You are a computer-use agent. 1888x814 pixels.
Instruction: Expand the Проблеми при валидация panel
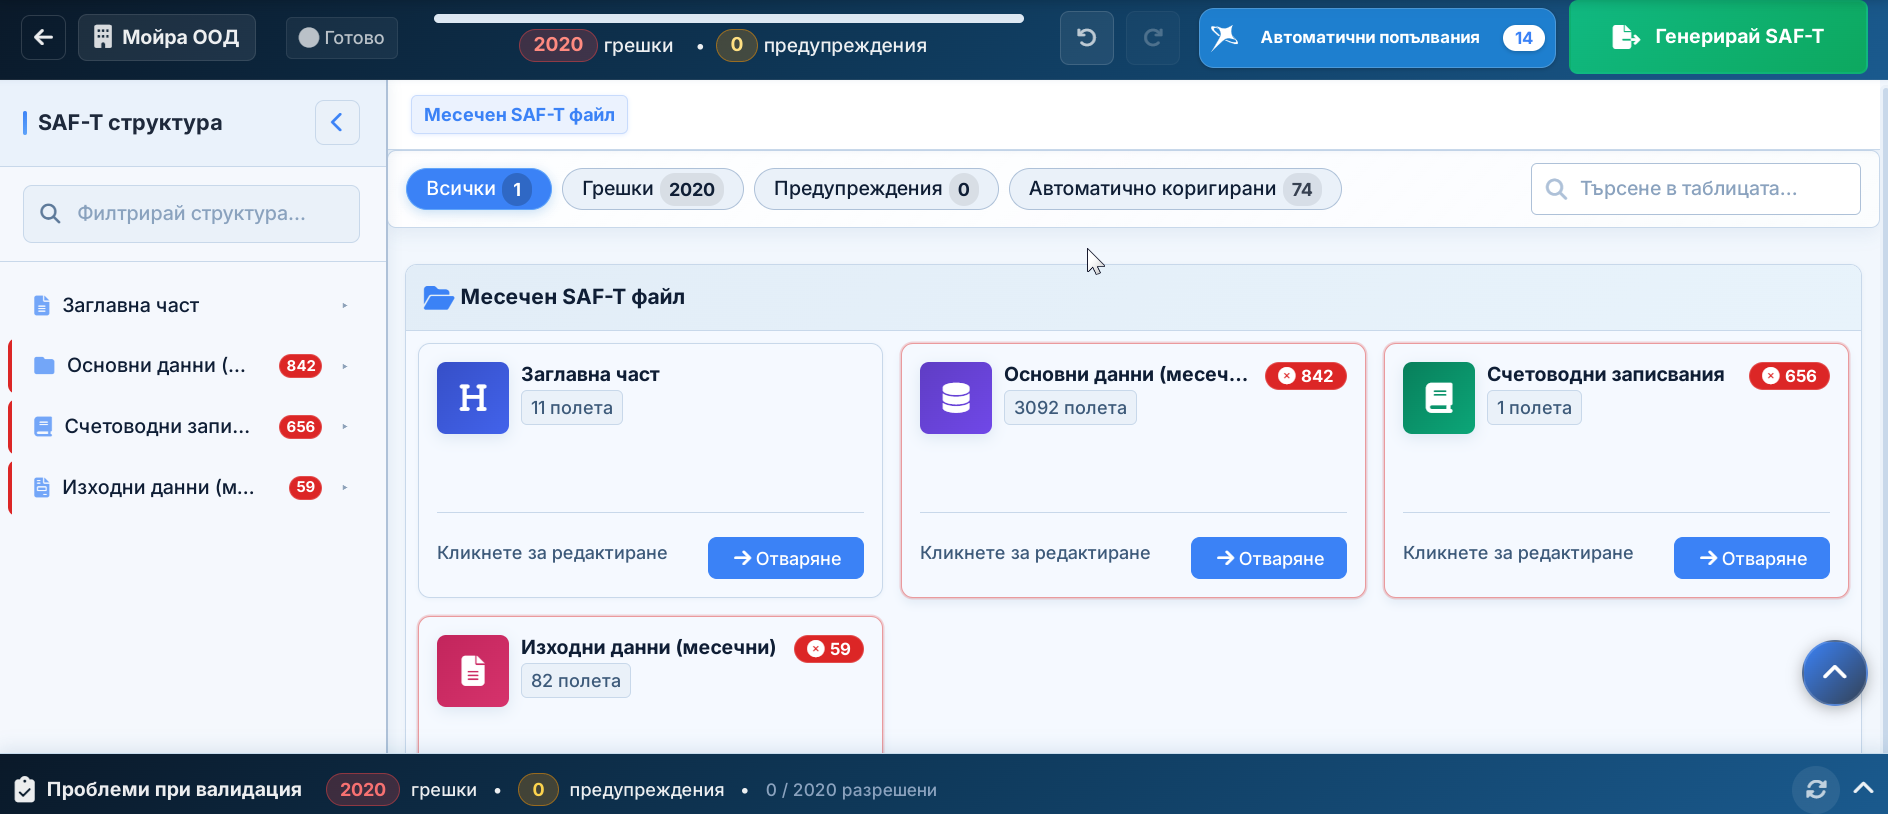click(x=1863, y=788)
